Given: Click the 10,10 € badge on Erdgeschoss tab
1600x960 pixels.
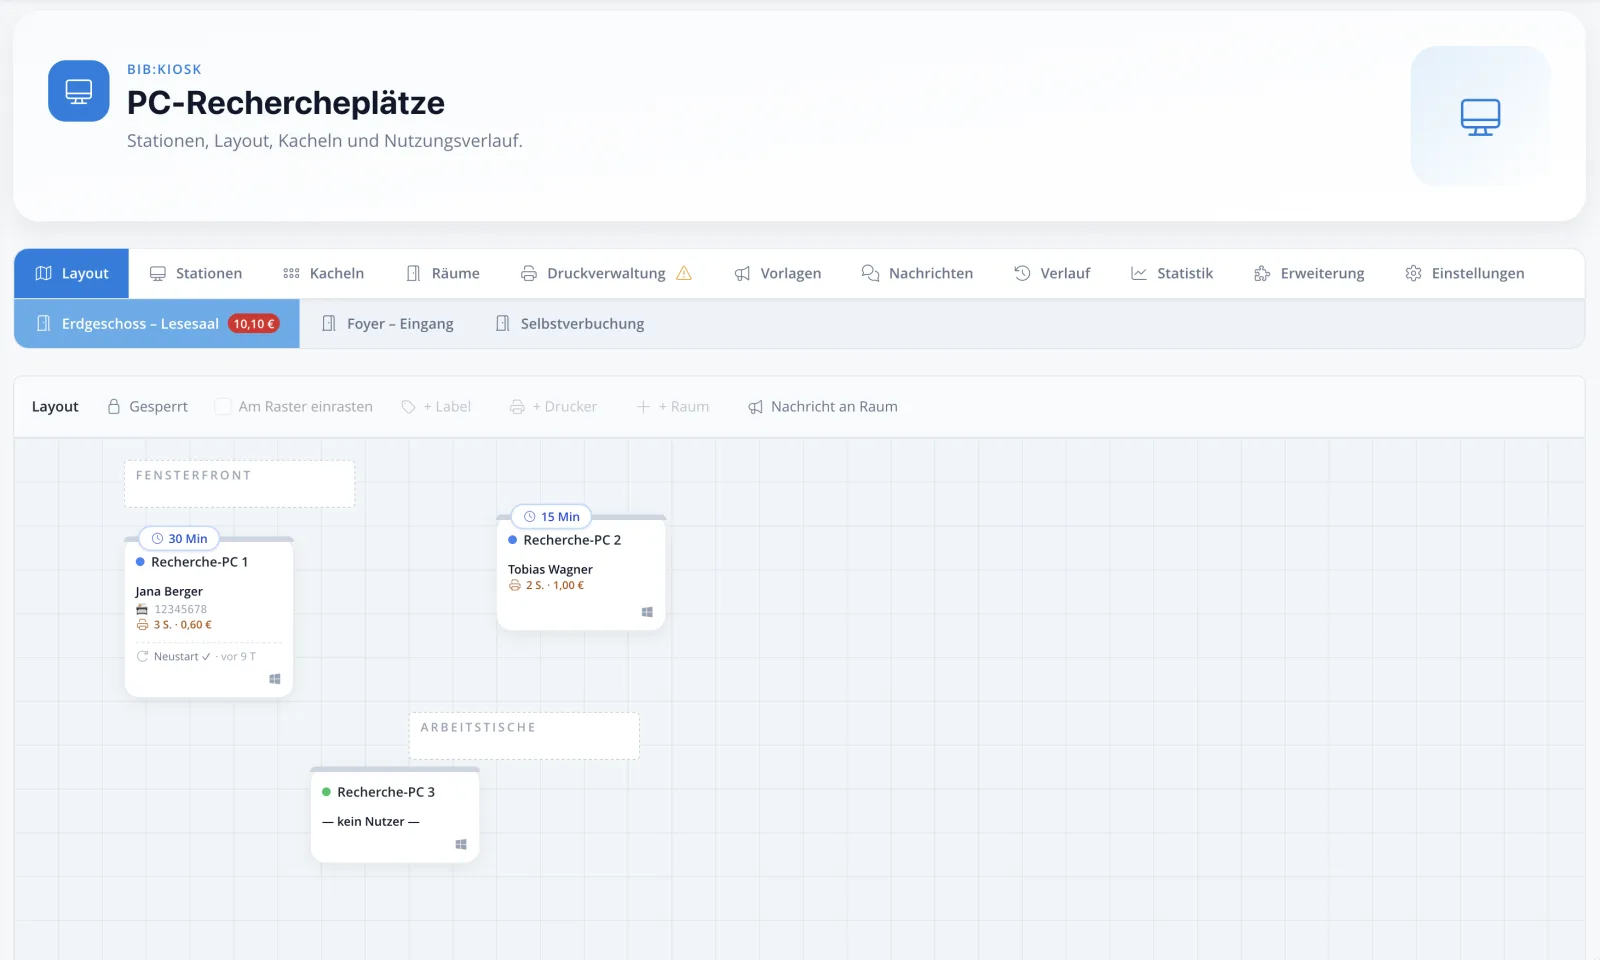Looking at the screenshot, I should [x=254, y=324].
